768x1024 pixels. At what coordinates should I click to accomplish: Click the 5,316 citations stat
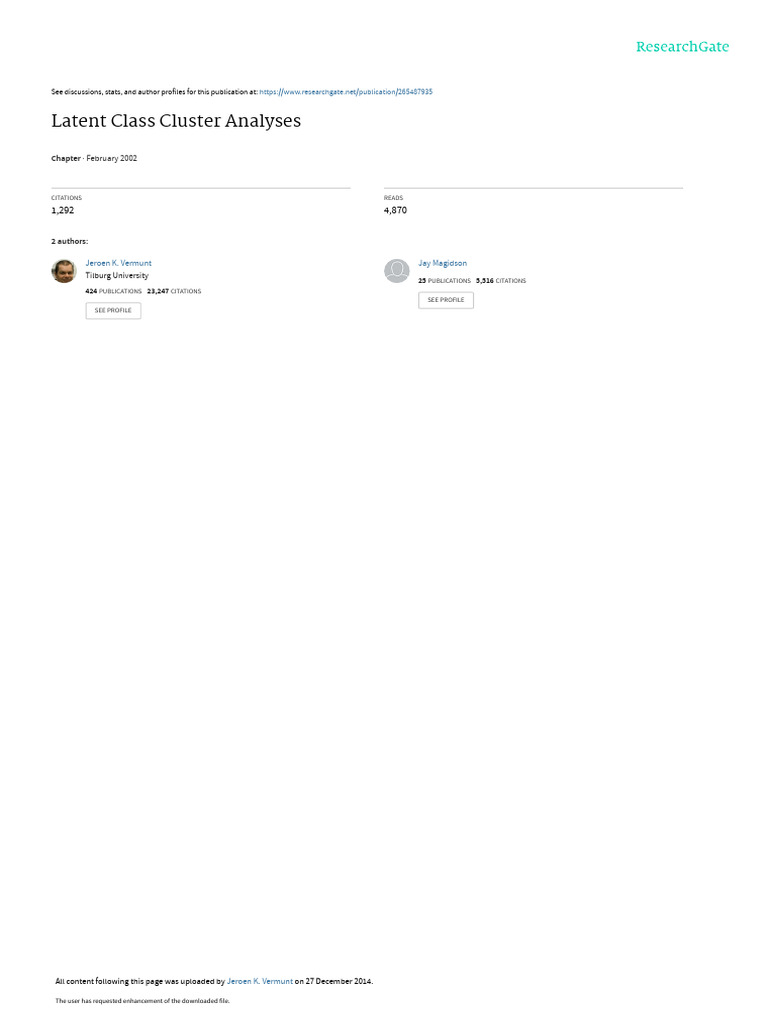(501, 281)
